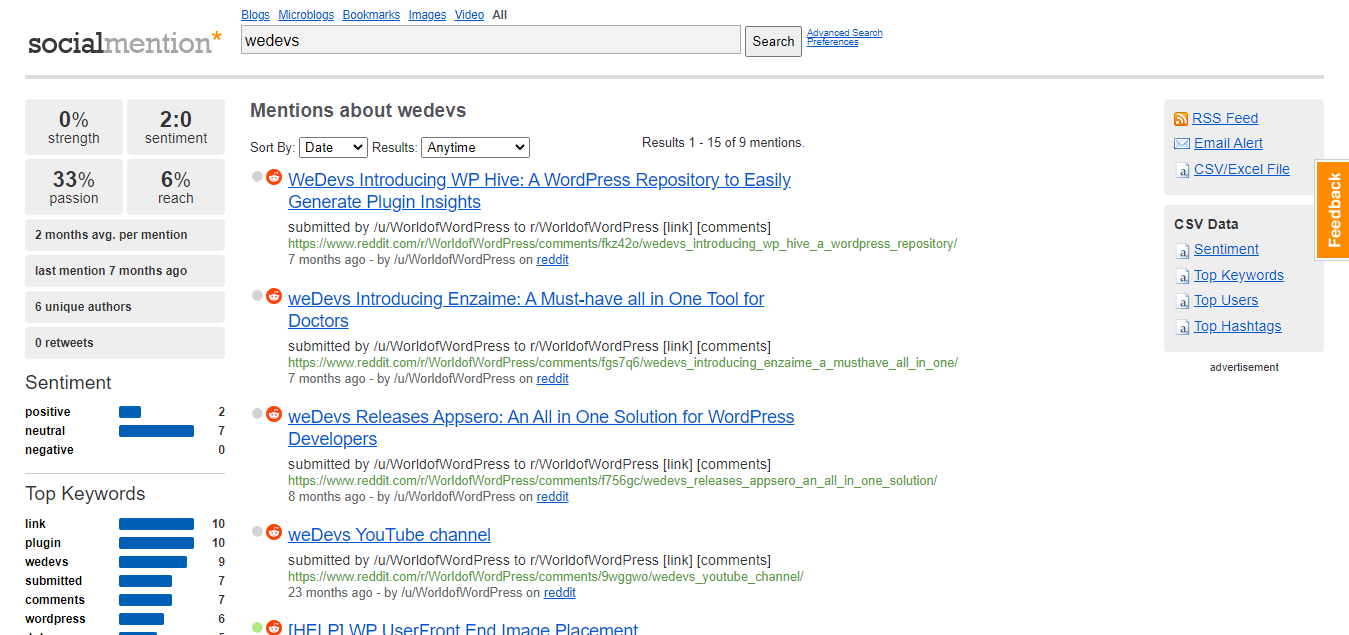This screenshot has height=635, width=1349.
Task: Open the Sentiment CSV data link
Action: point(1226,250)
